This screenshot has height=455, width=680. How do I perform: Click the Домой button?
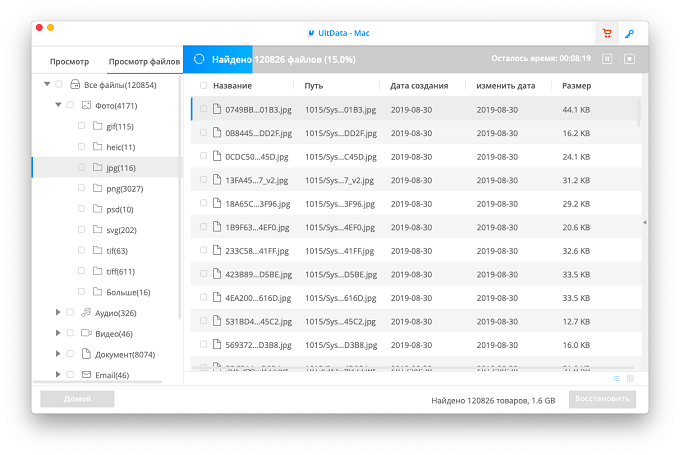[77, 399]
